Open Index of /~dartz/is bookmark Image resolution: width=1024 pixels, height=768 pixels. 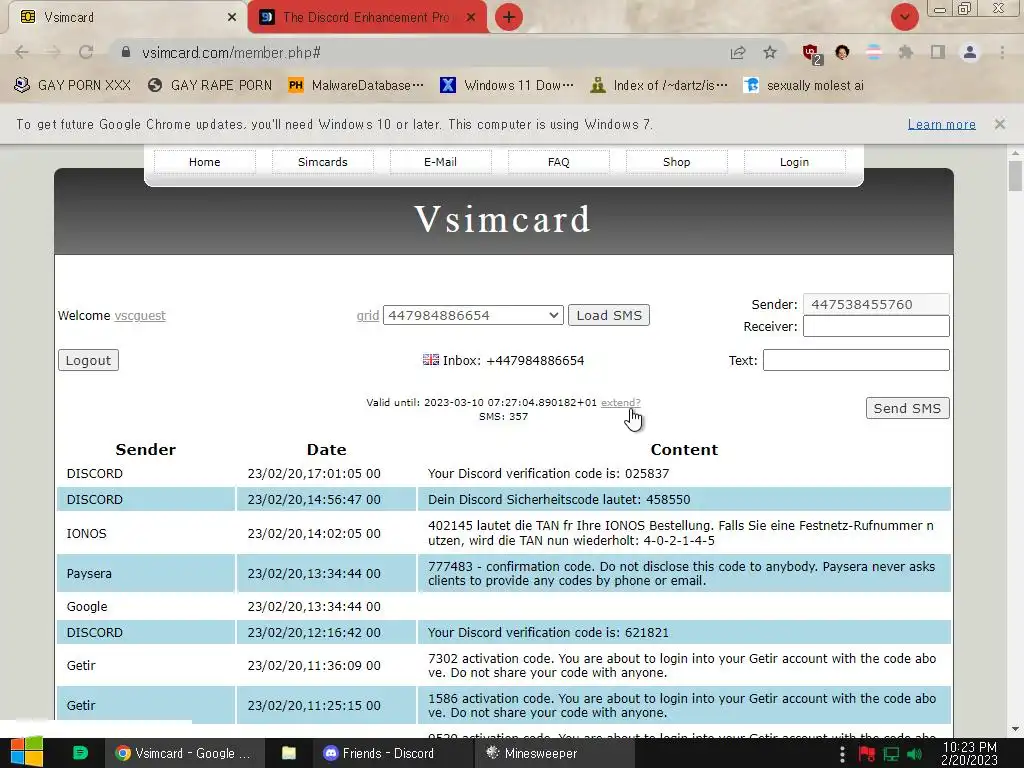(x=659, y=85)
